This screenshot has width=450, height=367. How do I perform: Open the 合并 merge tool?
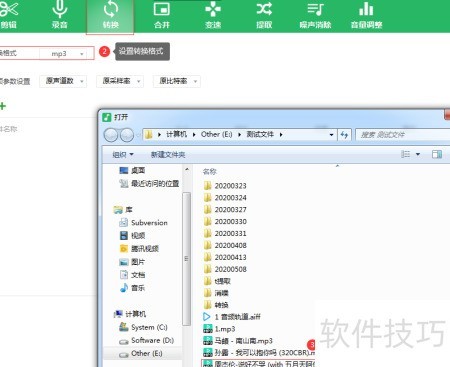pyautogui.click(x=162, y=15)
